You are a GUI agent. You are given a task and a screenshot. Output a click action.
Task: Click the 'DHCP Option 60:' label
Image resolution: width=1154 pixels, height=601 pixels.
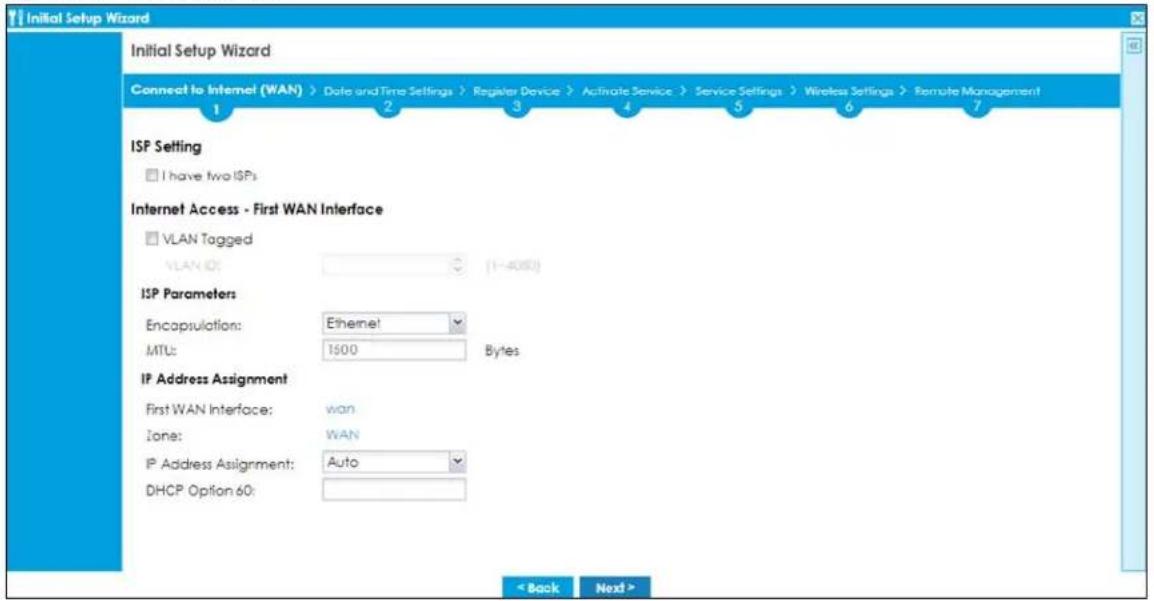pyautogui.click(x=200, y=491)
